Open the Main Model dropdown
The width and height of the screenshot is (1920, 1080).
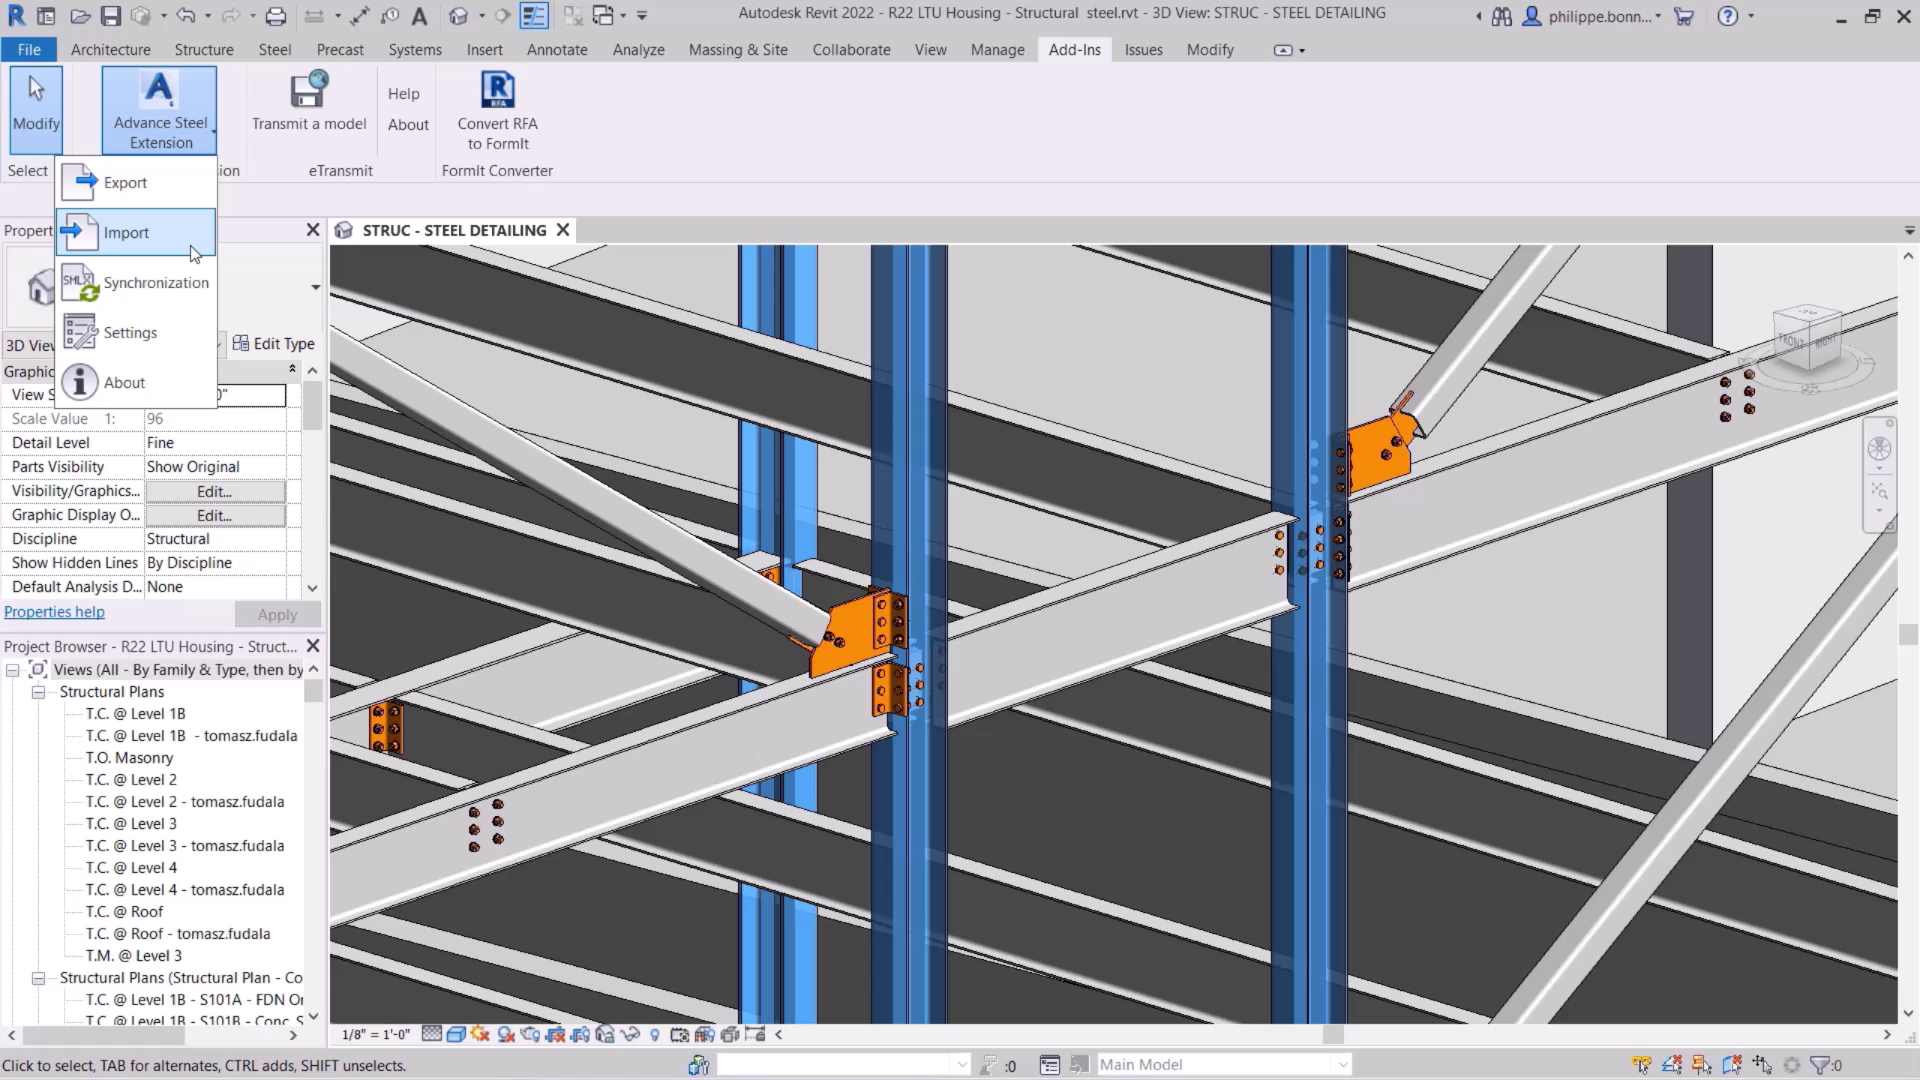pyautogui.click(x=1344, y=1064)
